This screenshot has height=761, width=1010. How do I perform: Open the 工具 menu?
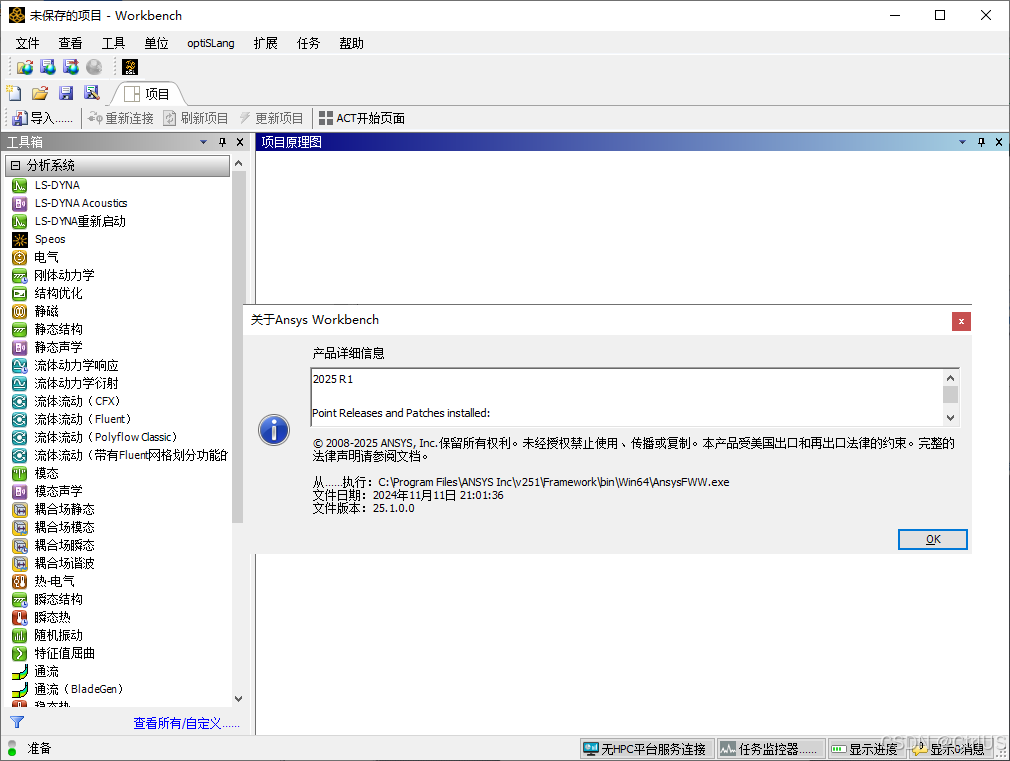click(x=113, y=43)
